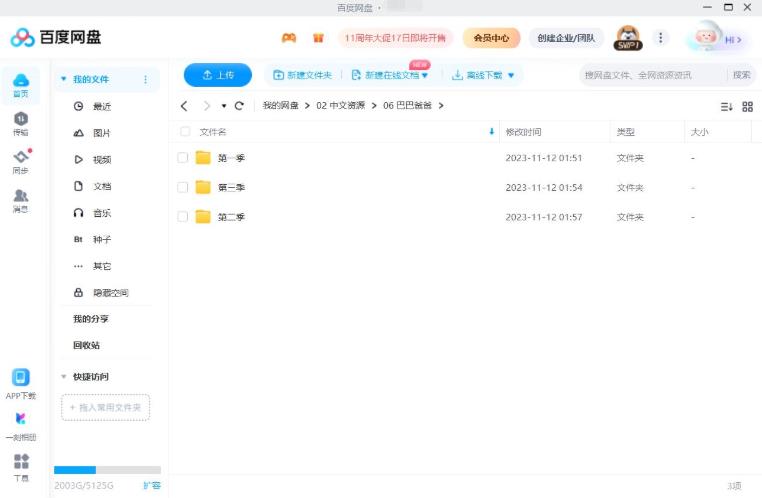Image resolution: width=762 pixels, height=498 pixels.
Task: Go to 我的网盘 breadcrumb
Action: 280,105
